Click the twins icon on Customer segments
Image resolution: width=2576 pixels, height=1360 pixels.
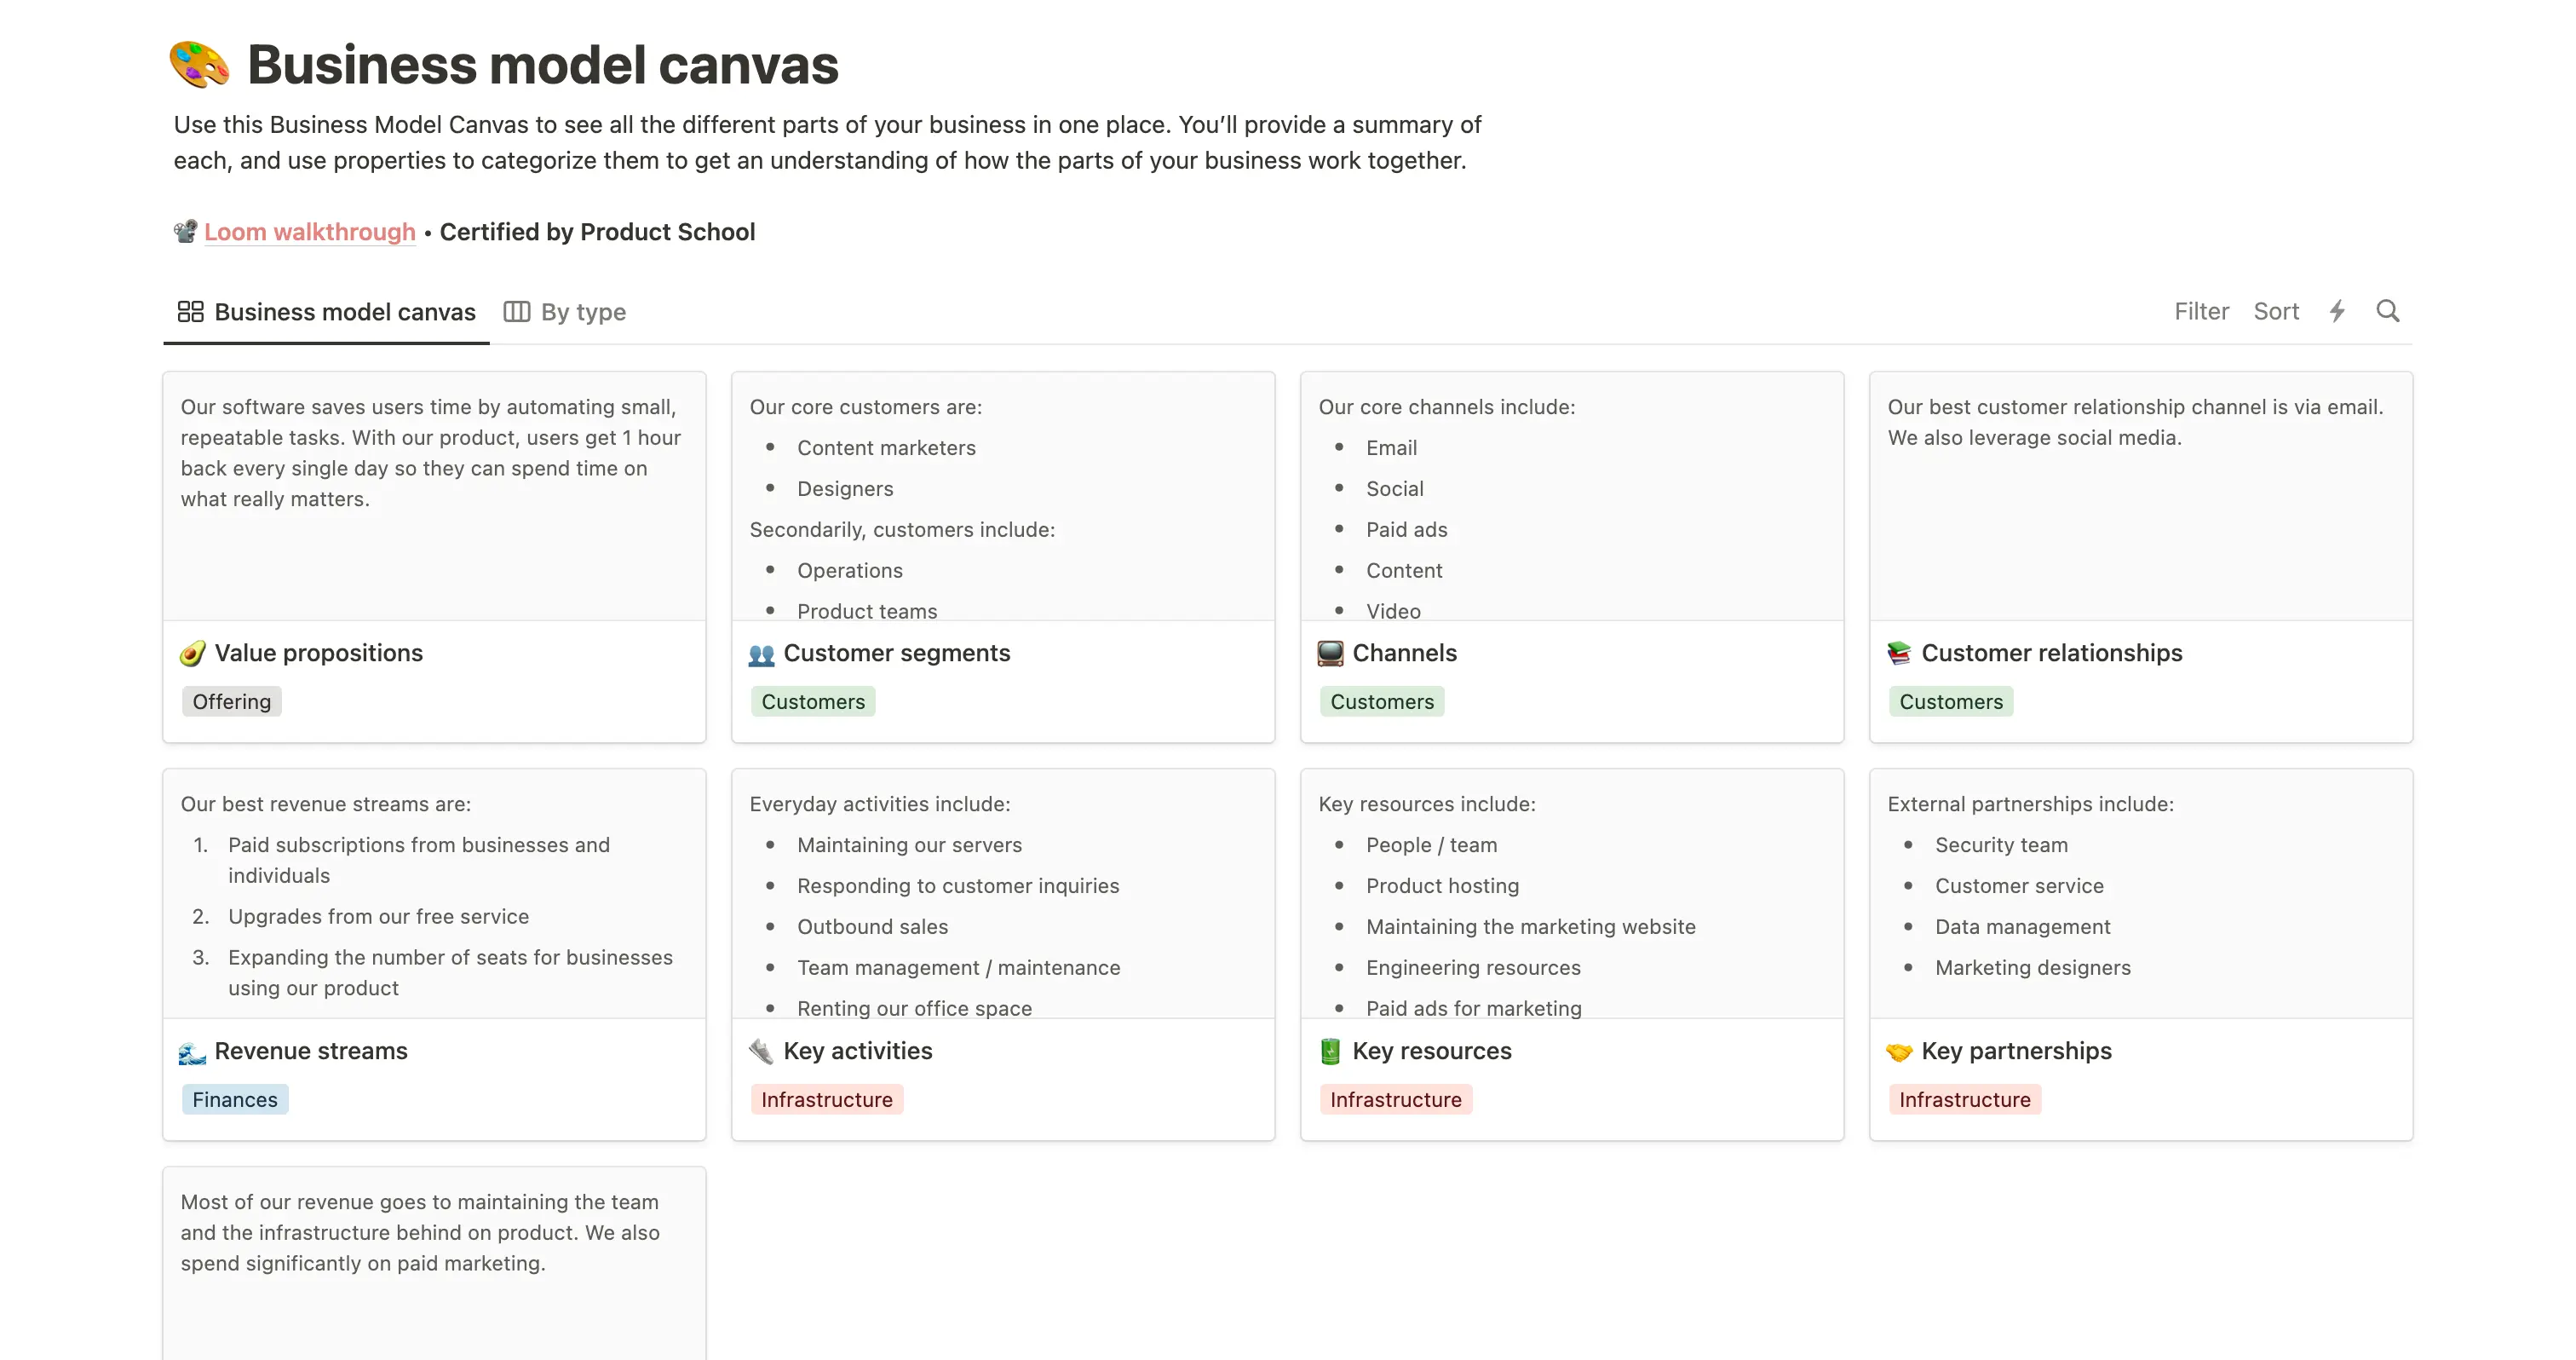(x=762, y=654)
